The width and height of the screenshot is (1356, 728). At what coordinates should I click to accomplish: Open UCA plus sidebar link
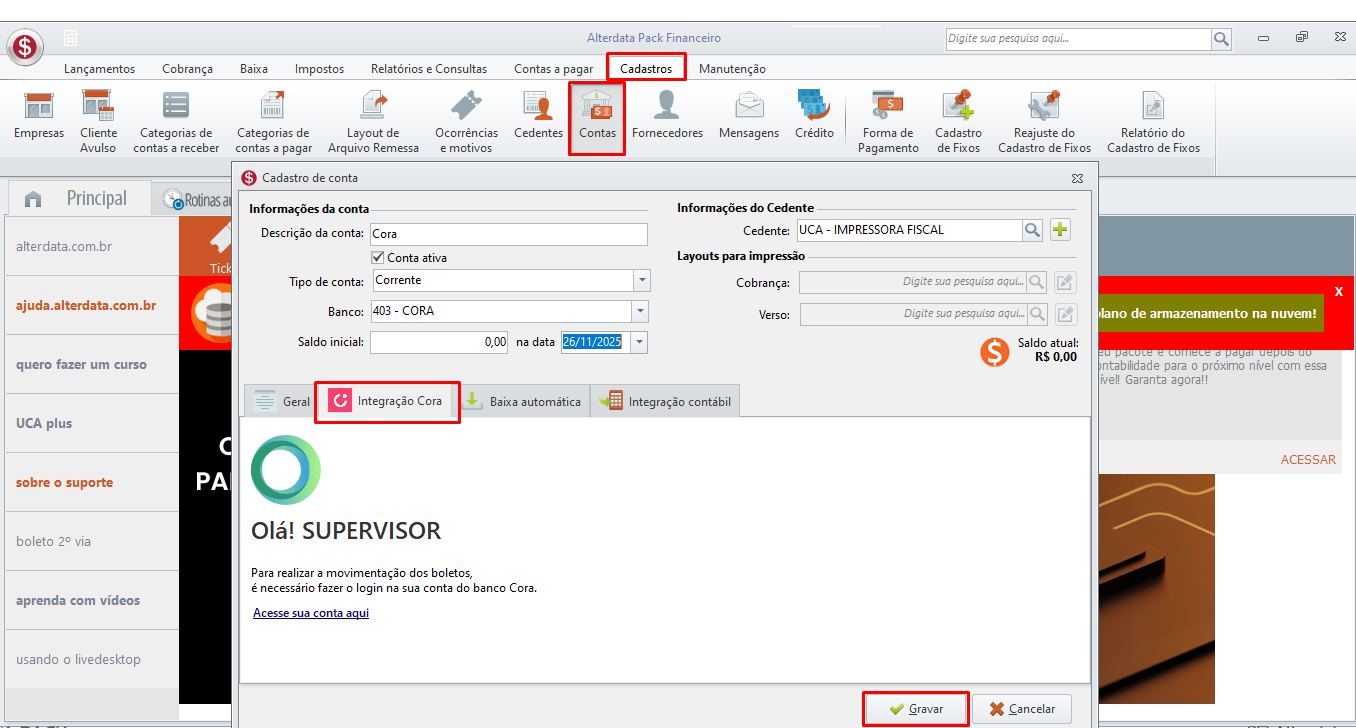93,423
